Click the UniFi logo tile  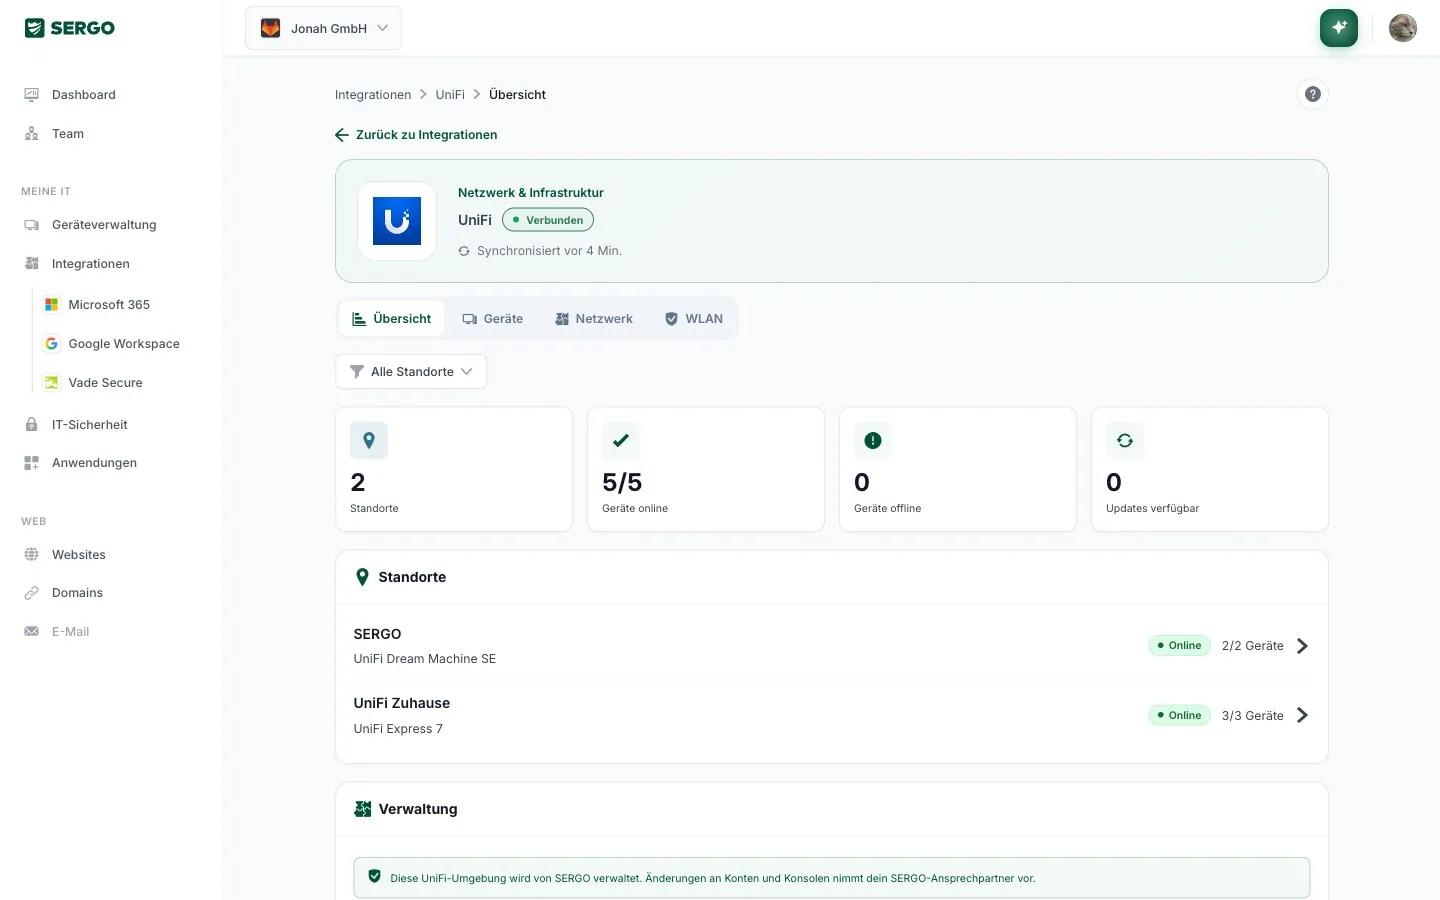[397, 221]
